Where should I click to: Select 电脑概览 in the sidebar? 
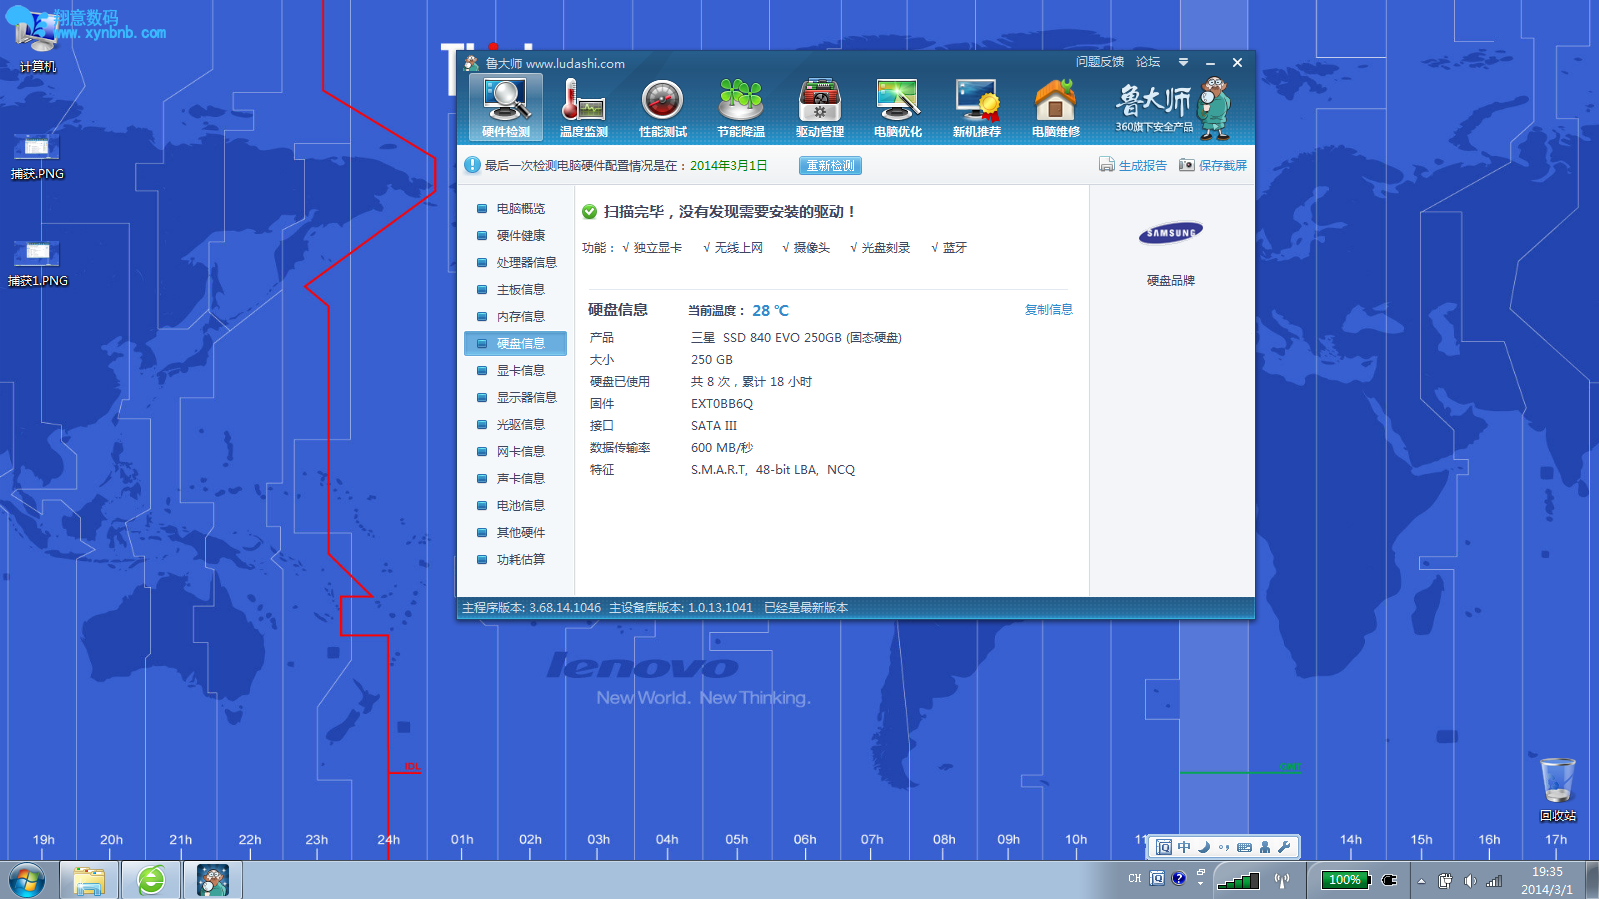(516, 208)
